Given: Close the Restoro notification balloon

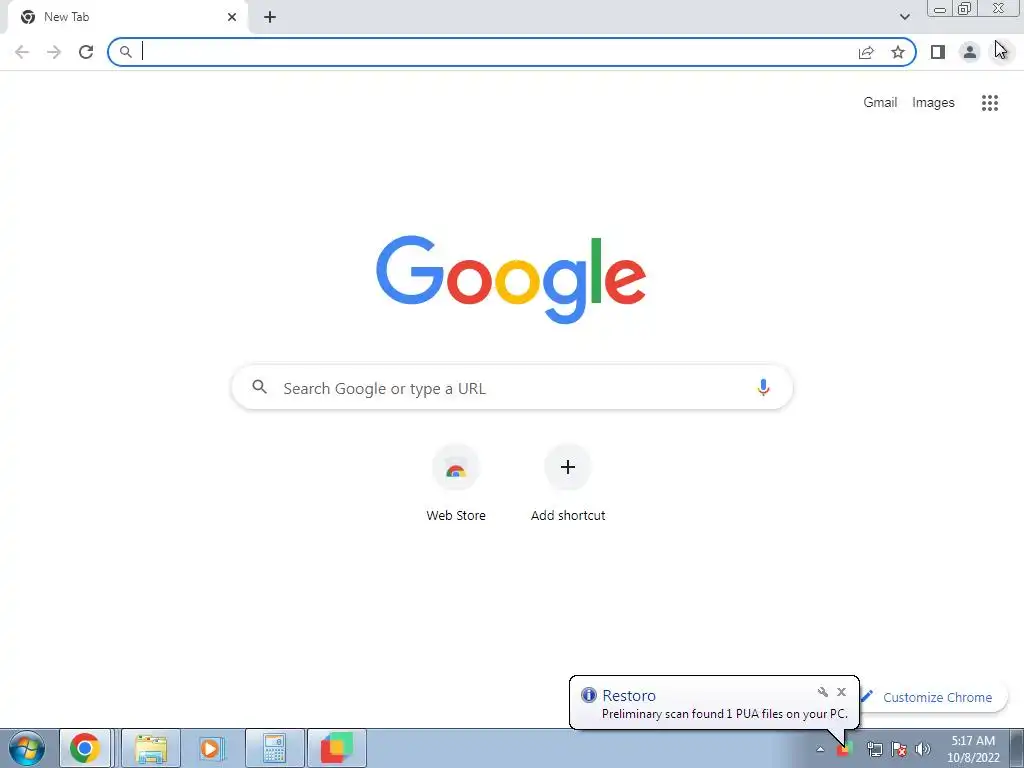Looking at the screenshot, I should pos(841,692).
